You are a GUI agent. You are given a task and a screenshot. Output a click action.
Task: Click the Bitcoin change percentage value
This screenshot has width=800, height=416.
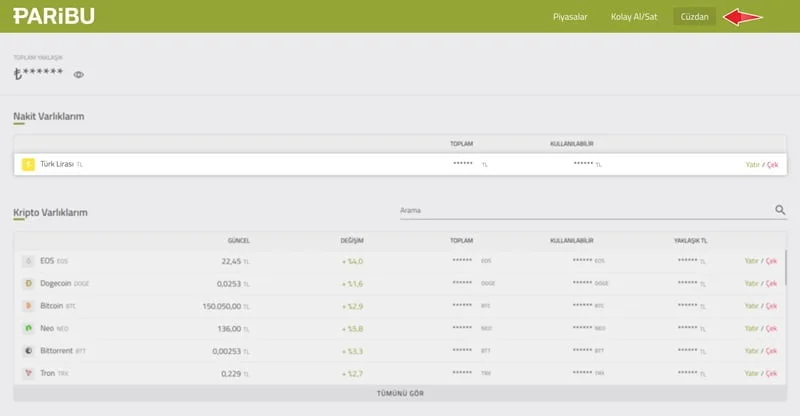(x=352, y=306)
